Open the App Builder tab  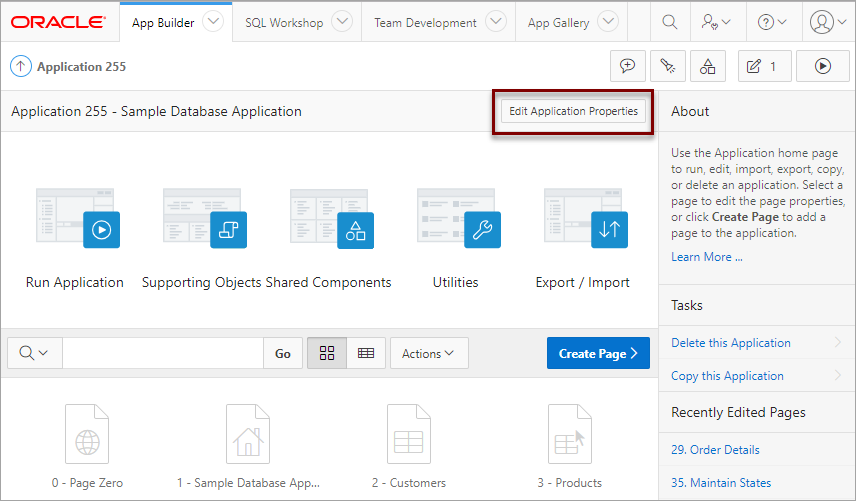[x=163, y=23]
